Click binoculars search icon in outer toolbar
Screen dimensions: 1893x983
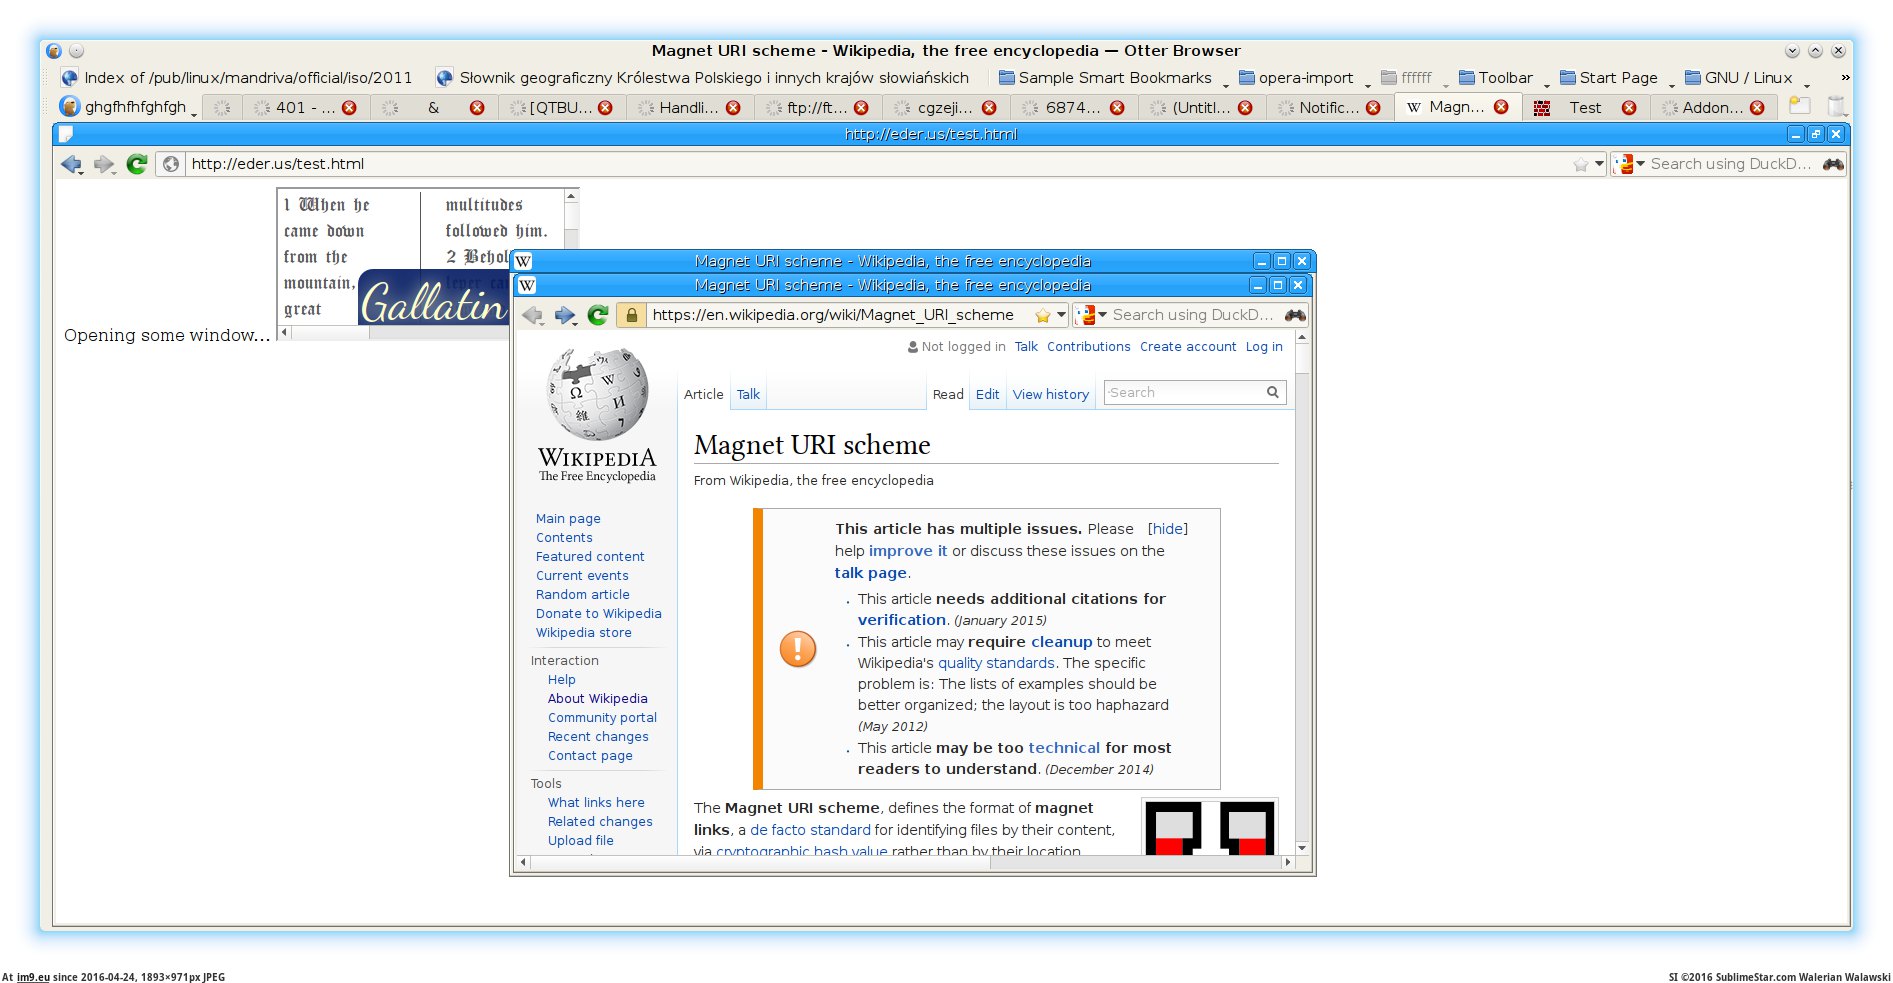point(1833,164)
